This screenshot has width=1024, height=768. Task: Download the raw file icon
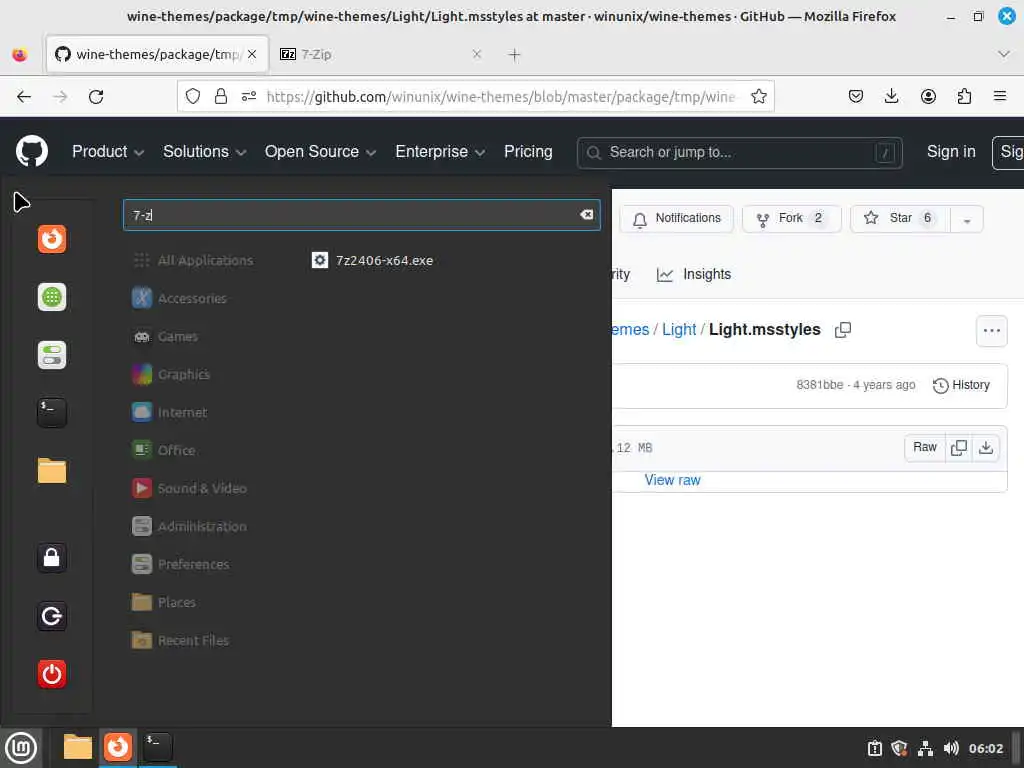click(986, 447)
